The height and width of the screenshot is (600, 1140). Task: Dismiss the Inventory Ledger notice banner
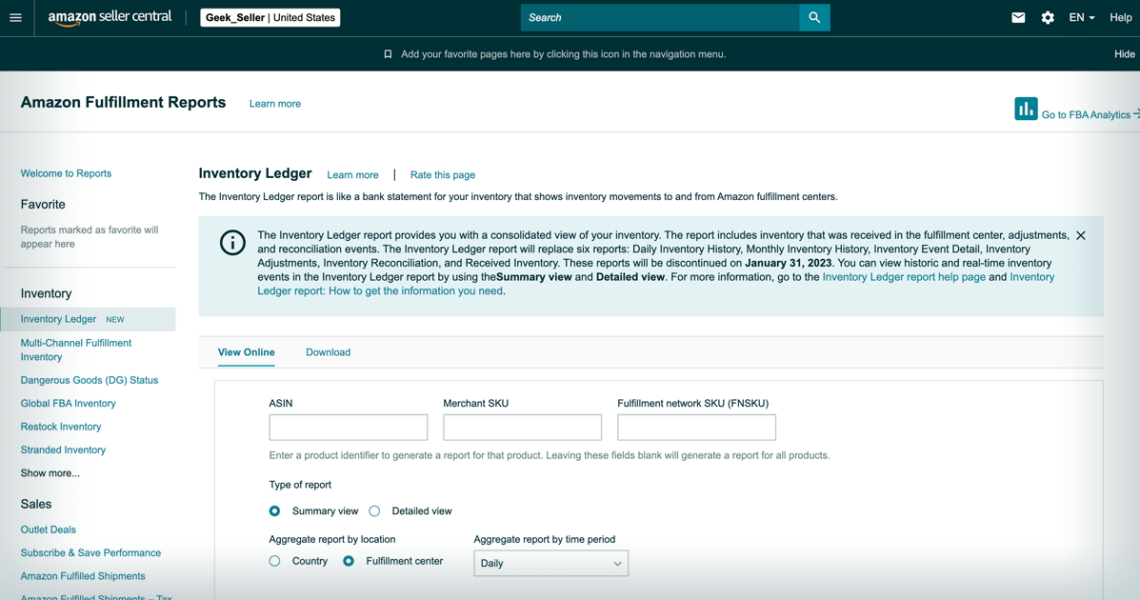(1080, 235)
